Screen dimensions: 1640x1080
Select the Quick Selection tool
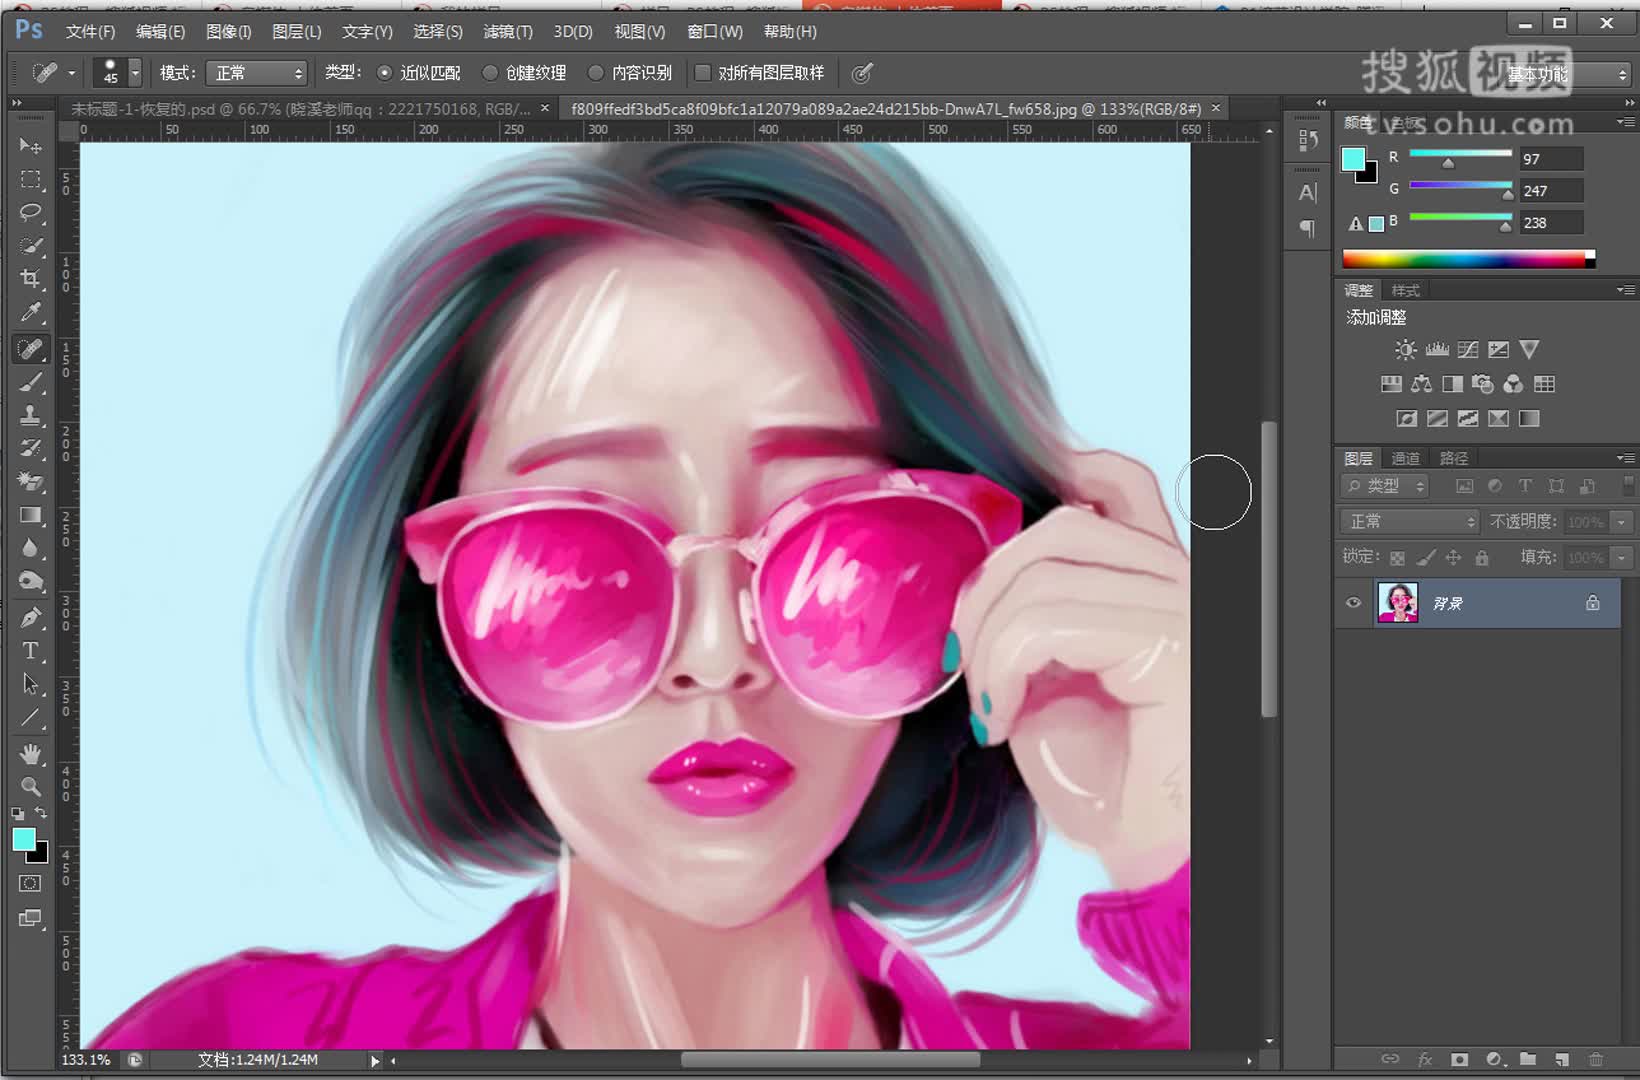click(x=30, y=245)
